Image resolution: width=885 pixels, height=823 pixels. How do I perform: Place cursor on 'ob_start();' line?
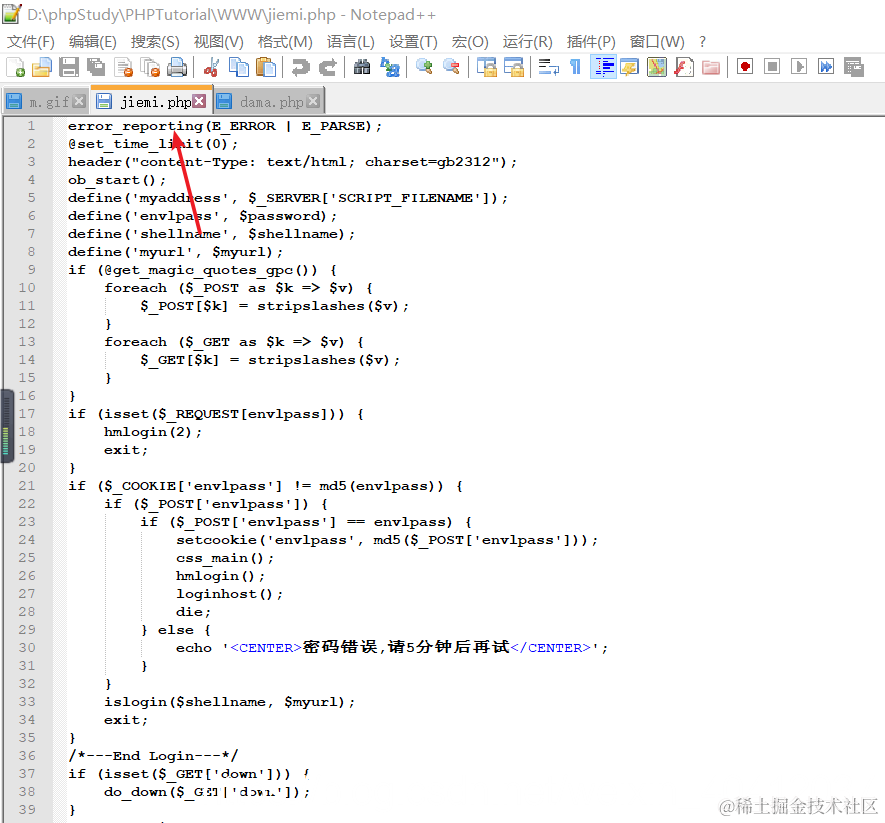(117, 180)
